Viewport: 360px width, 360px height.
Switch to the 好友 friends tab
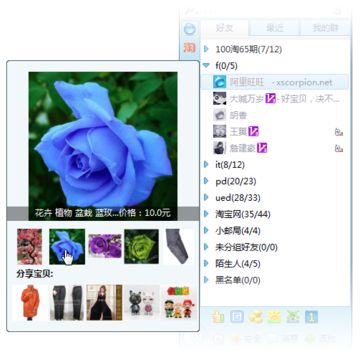pyautogui.click(x=225, y=28)
